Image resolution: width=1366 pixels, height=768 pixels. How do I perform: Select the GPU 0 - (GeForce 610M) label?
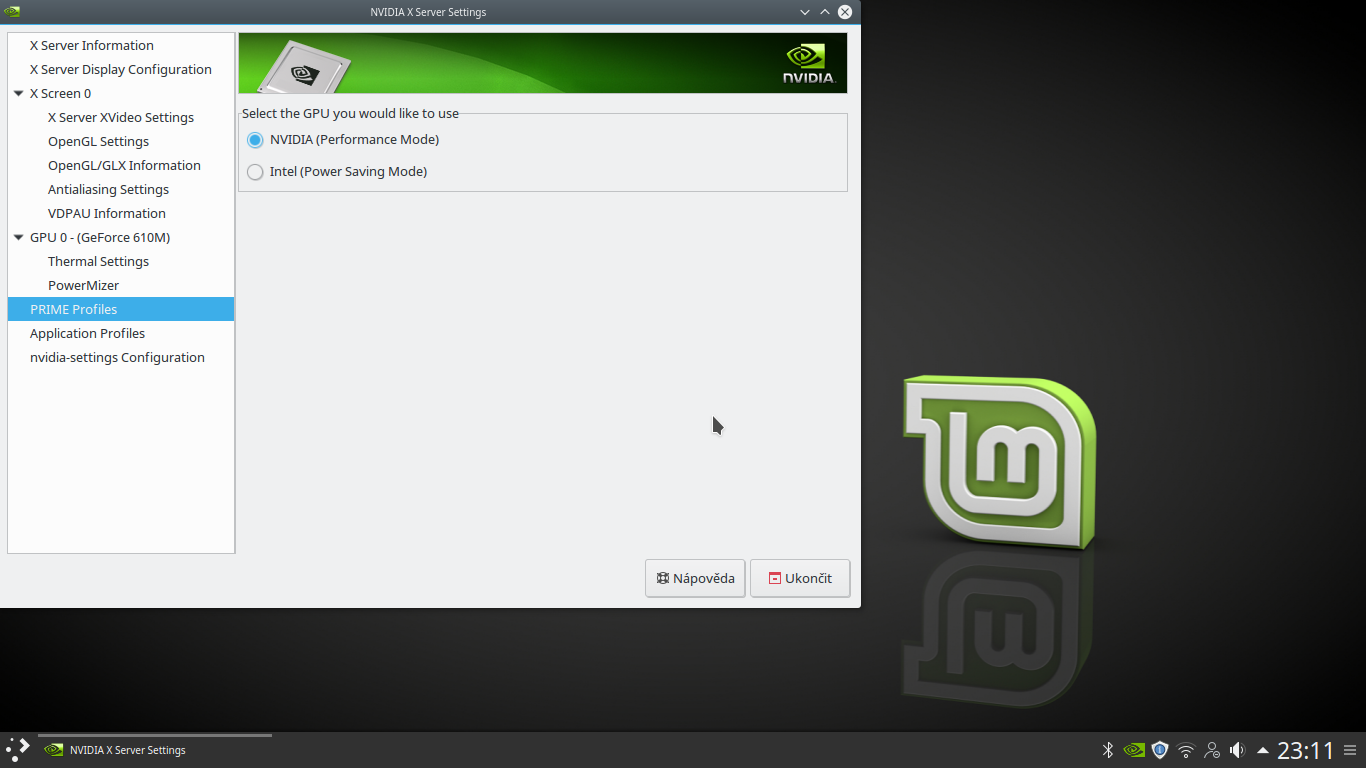[x=100, y=237]
